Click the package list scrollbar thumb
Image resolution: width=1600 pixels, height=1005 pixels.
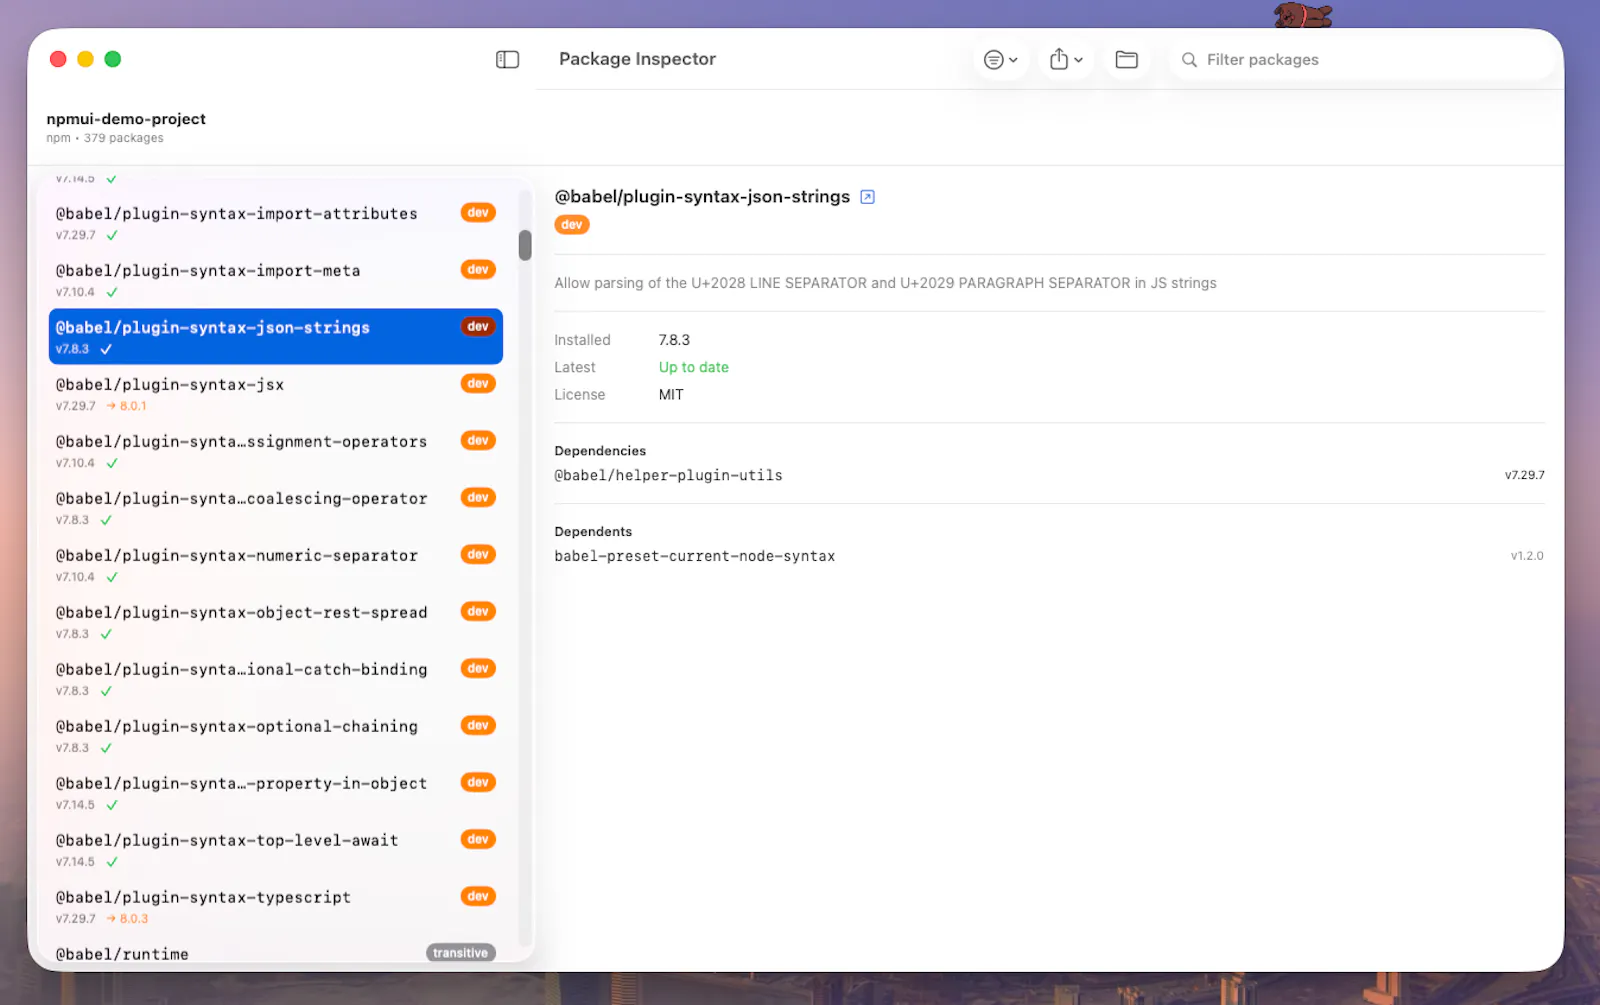pyautogui.click(x=525, y=245)
